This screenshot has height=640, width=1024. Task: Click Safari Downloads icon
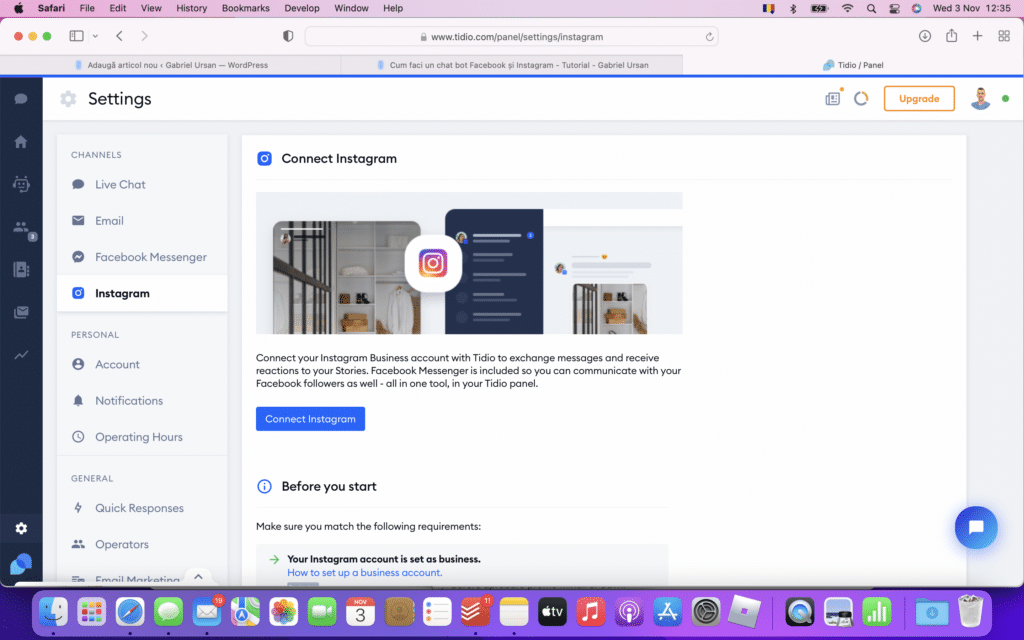point(925,37)
